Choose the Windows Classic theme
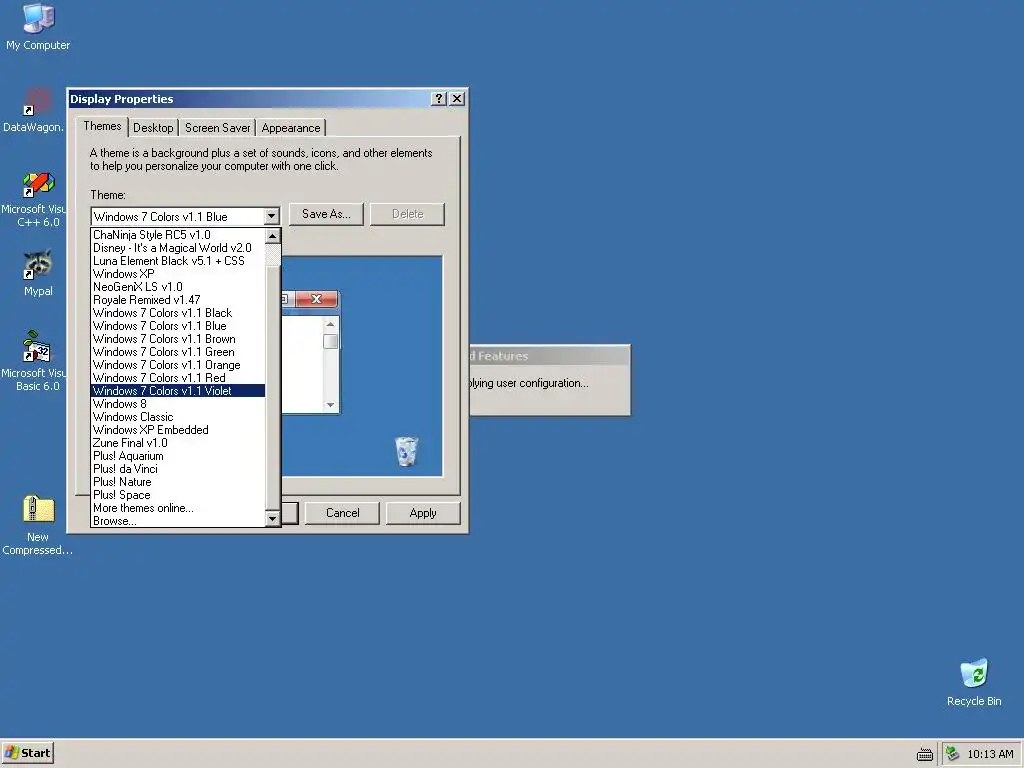This screenshot has width=1024, height=768. coord(178,417)
